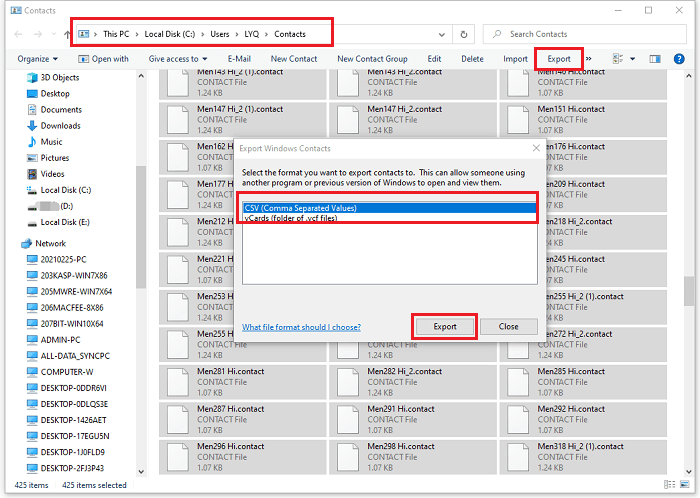Open the What file format should I choose link
700x498 pixels.
point(301,327)
